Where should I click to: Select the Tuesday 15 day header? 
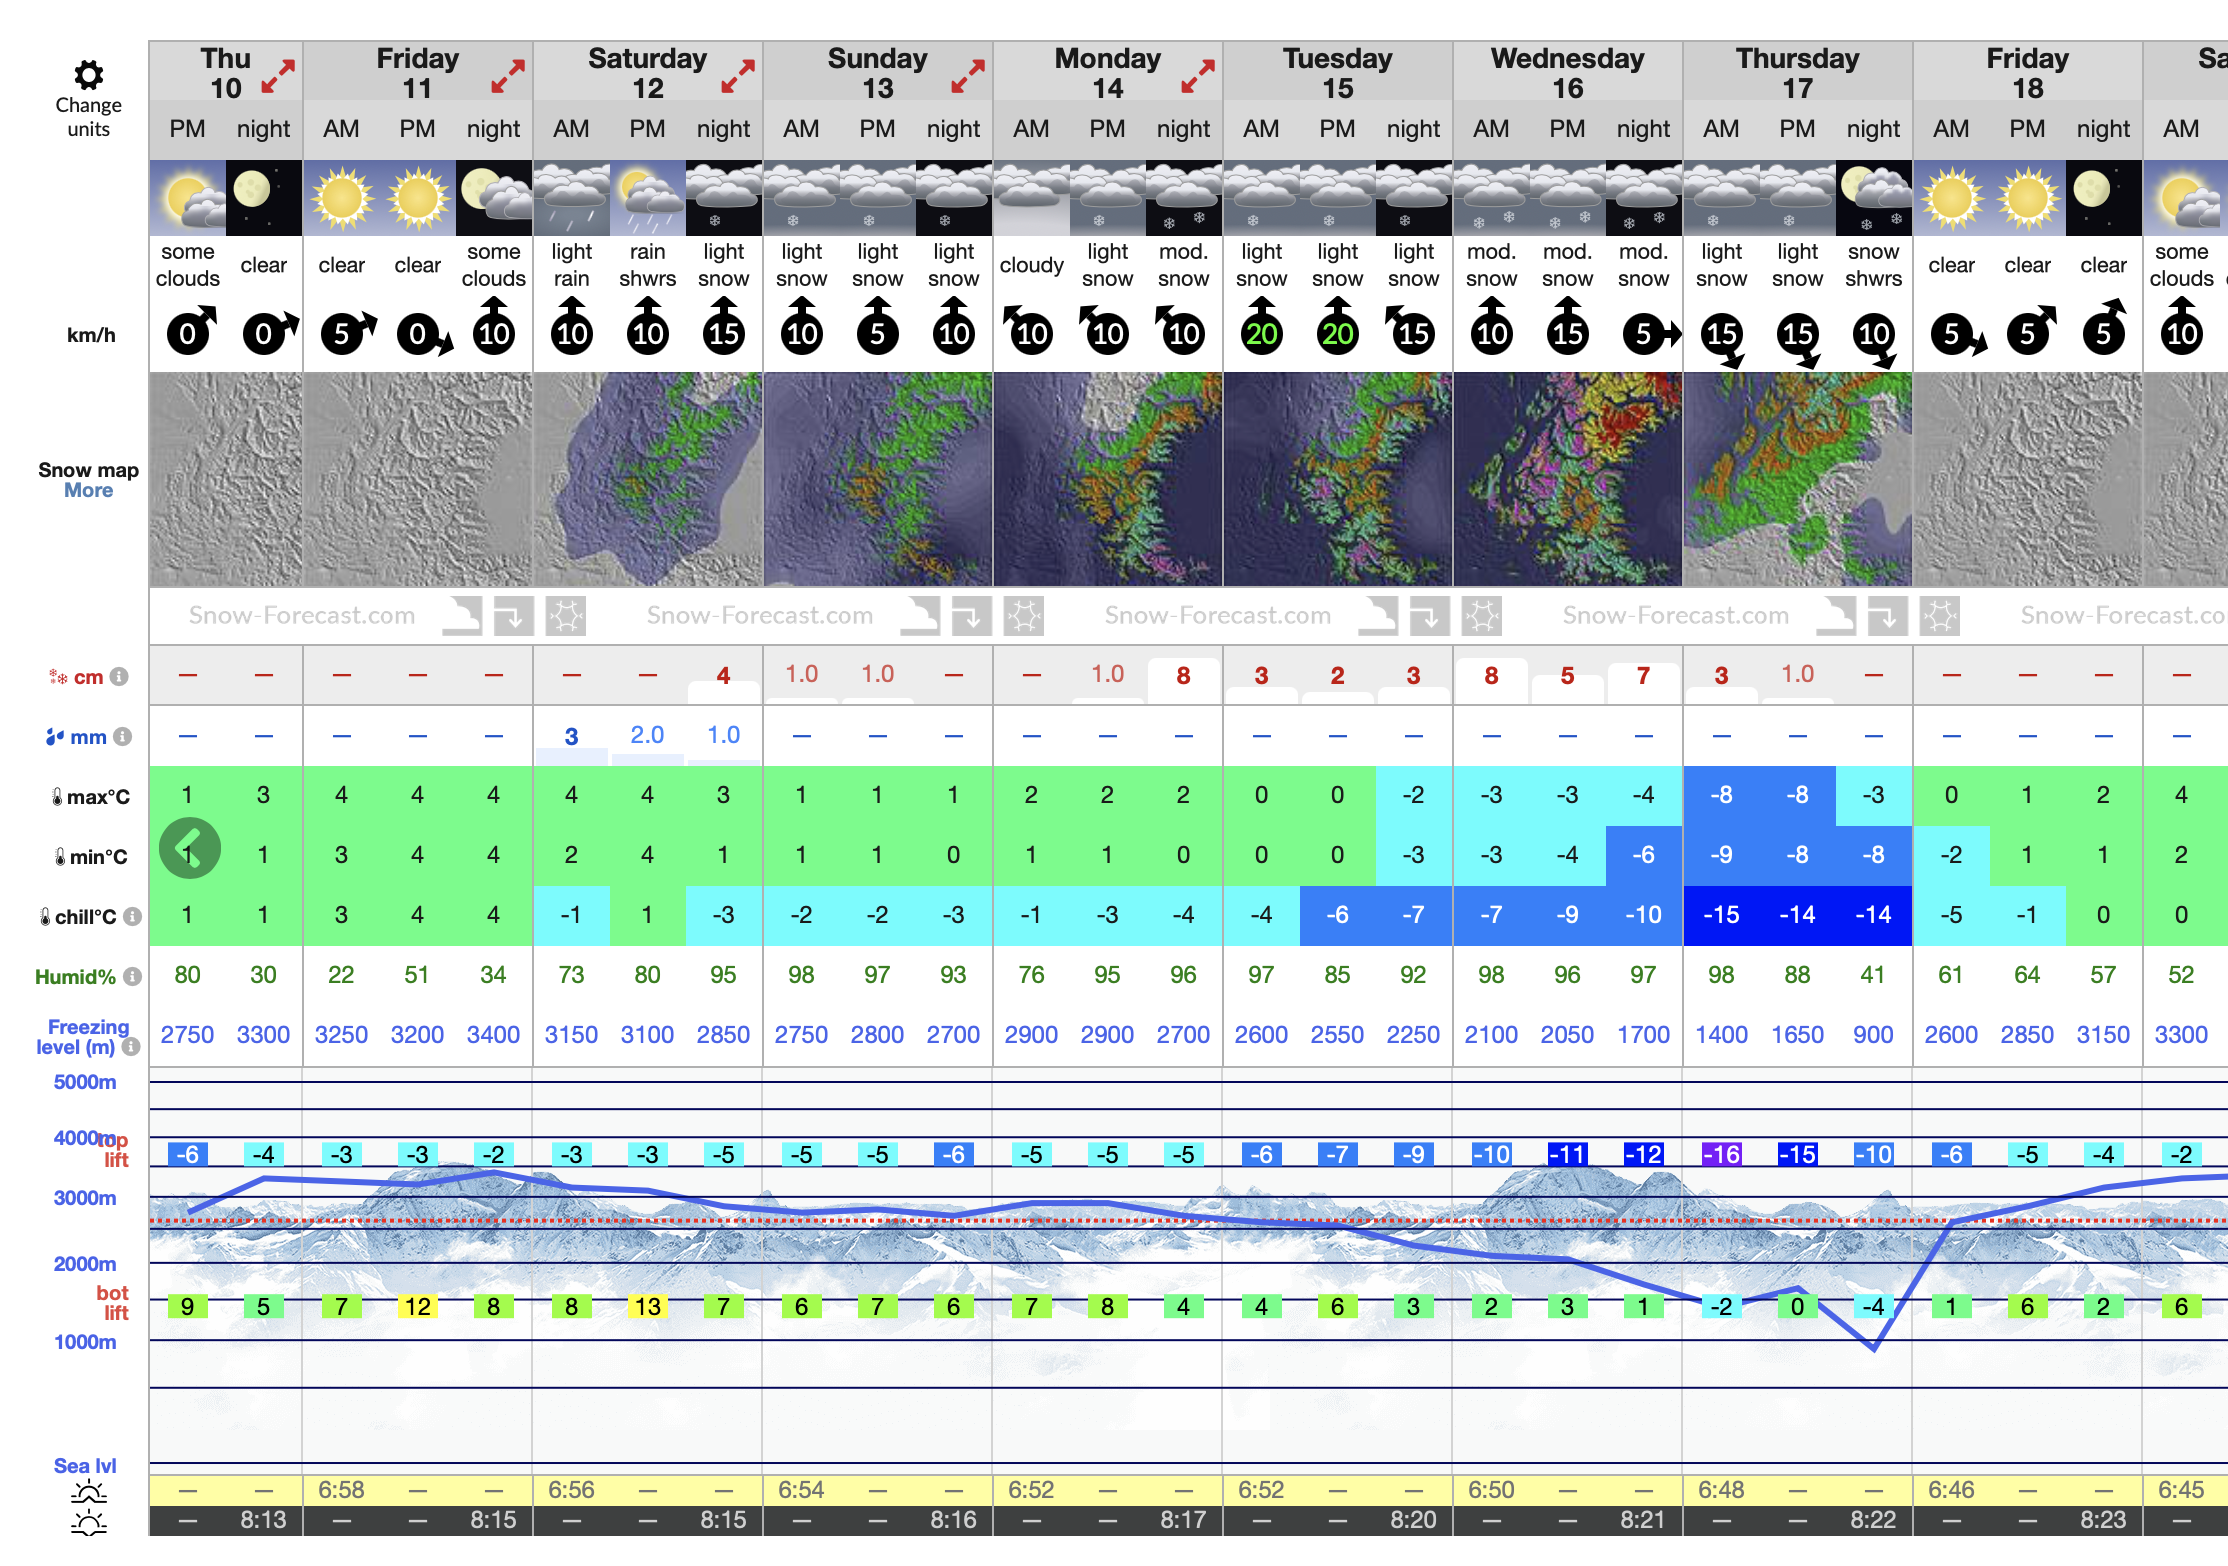pyautogui.click(x=1337, y=73)
